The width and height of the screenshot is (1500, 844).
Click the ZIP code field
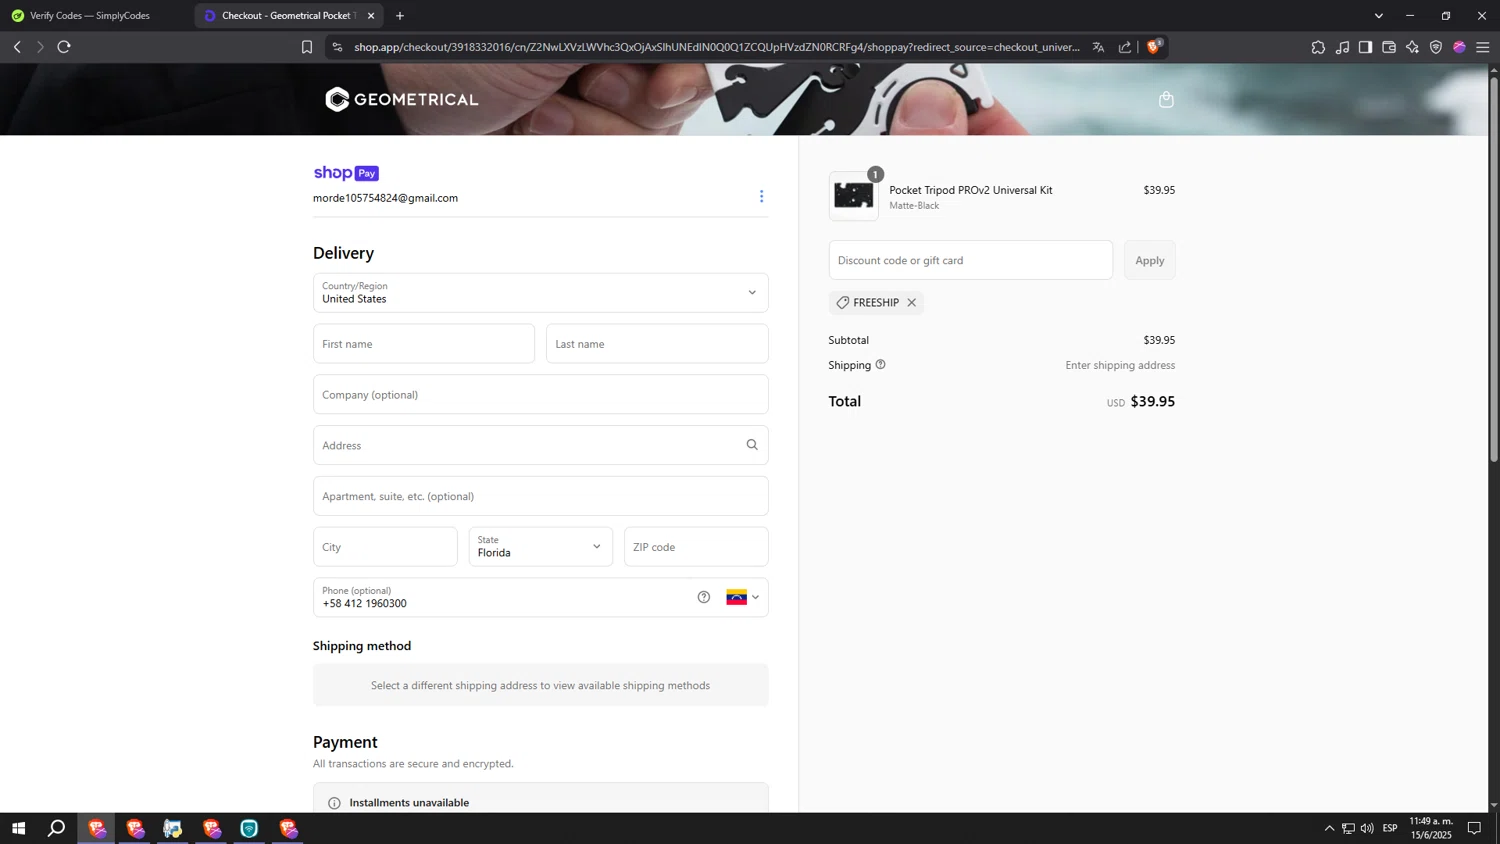[696, 547]
